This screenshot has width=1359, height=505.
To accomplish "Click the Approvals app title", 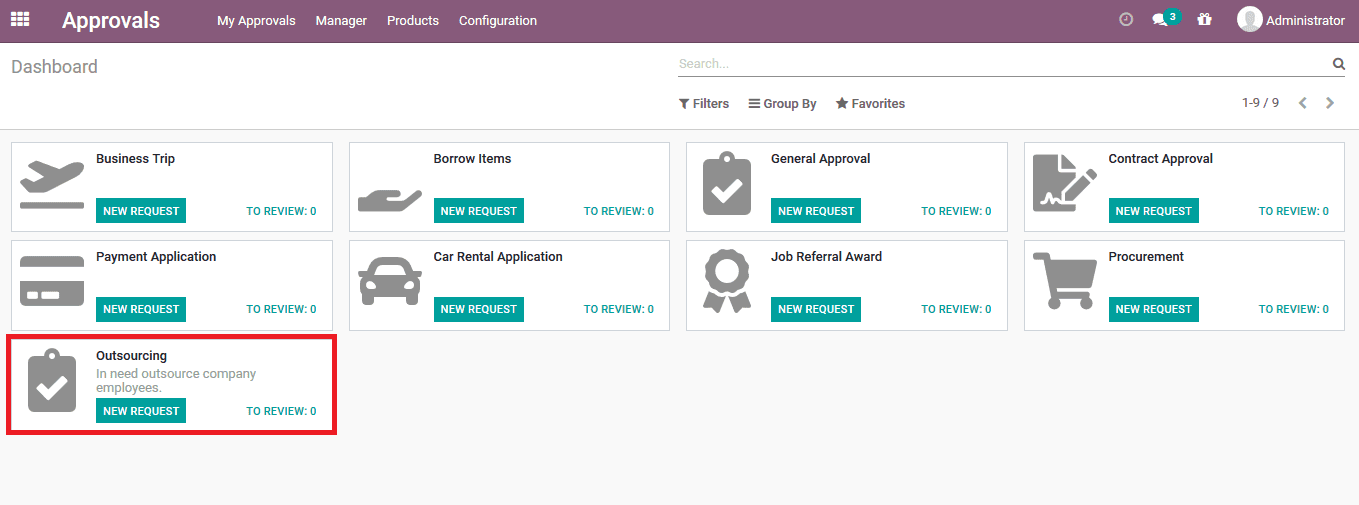I will point(111,20).
